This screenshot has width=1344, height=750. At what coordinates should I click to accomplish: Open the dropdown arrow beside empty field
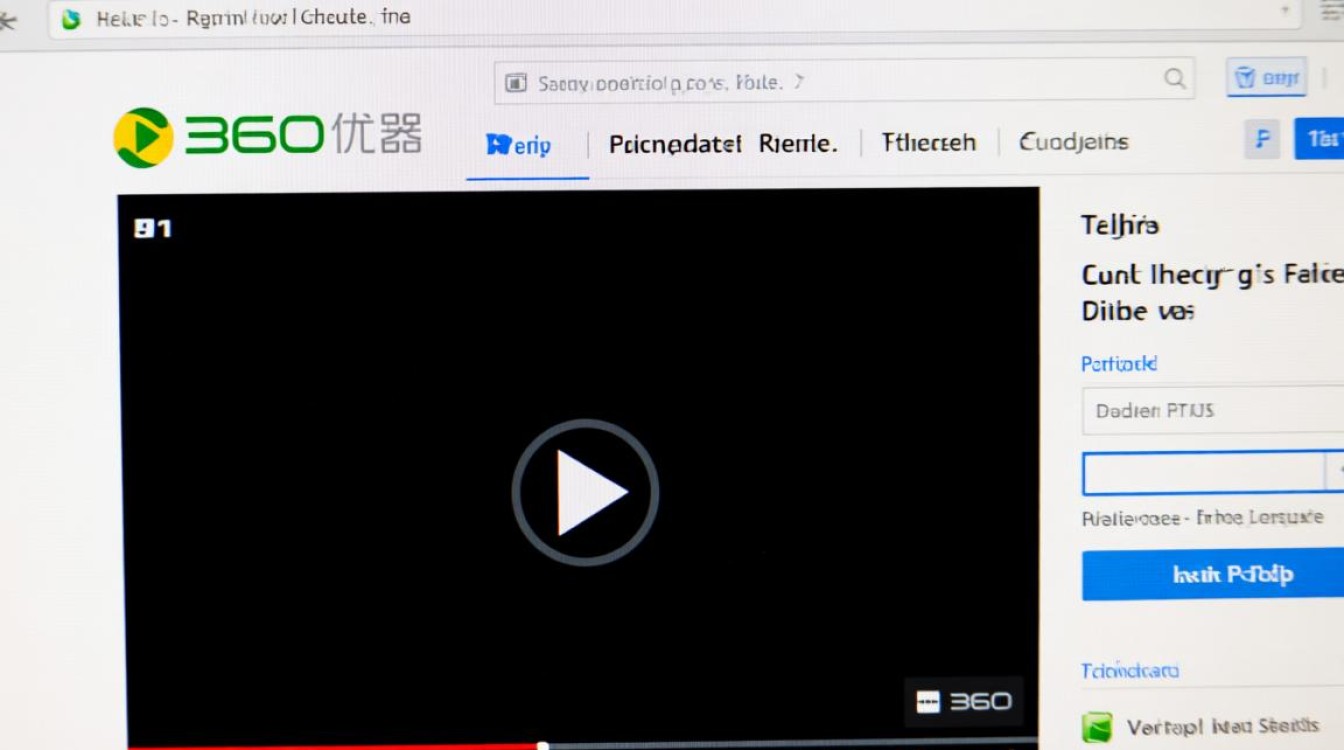(x=1334, y=472)
